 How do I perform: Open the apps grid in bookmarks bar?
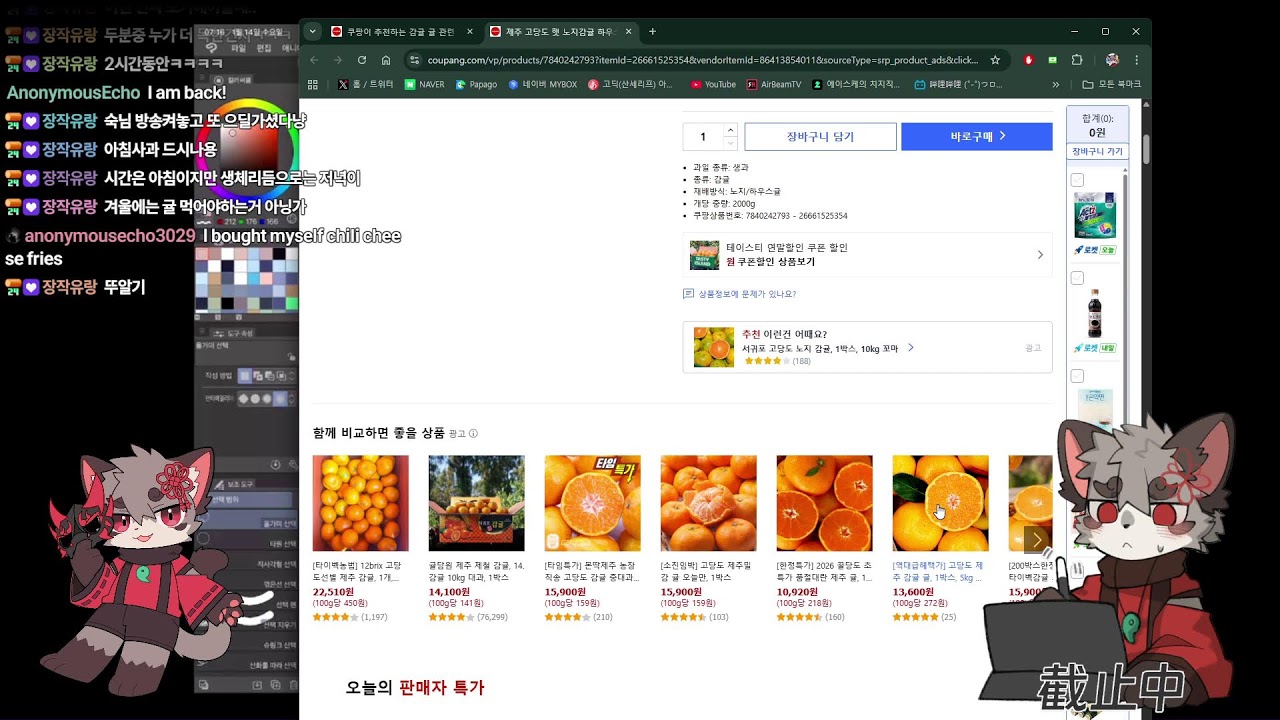tap(313, 85)
